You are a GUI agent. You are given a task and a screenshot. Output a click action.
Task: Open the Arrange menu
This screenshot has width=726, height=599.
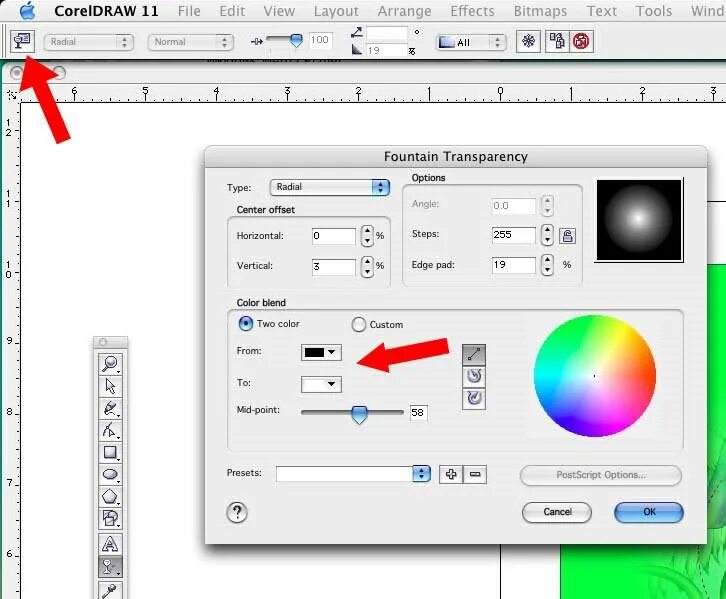(404, 11)
